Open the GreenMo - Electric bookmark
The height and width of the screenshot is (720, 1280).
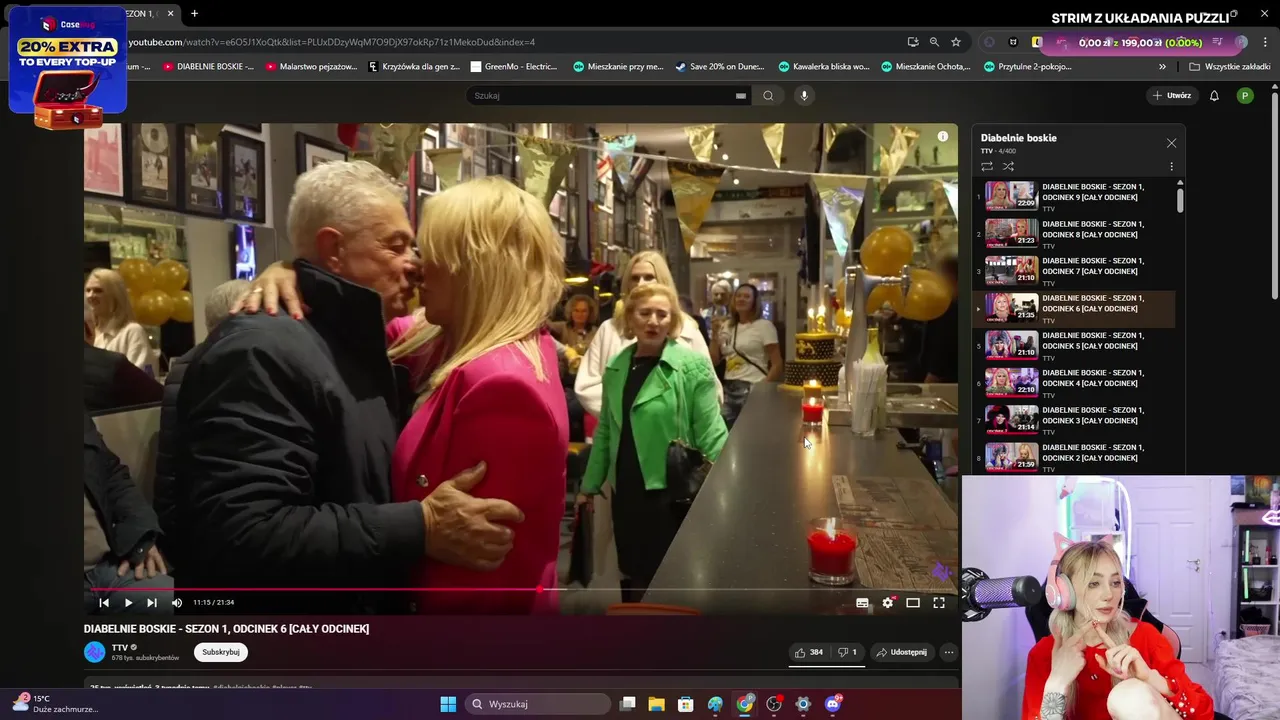pos(514,67)
